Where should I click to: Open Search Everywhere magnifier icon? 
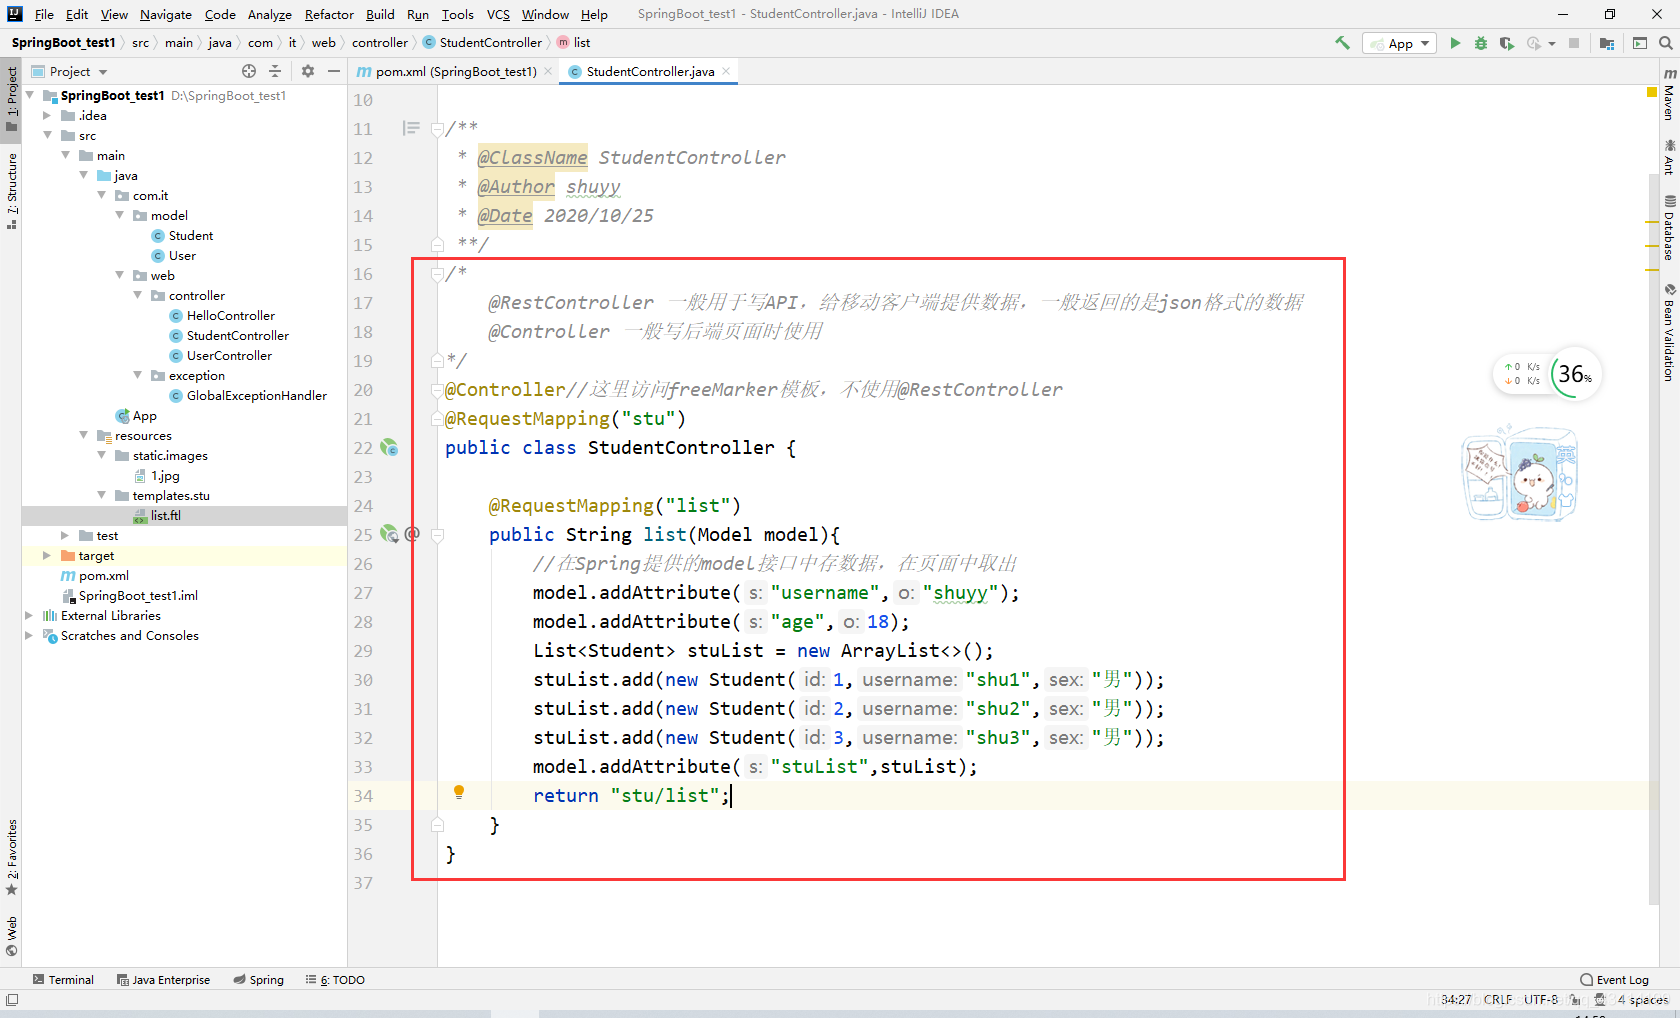tap(1666, 43)
